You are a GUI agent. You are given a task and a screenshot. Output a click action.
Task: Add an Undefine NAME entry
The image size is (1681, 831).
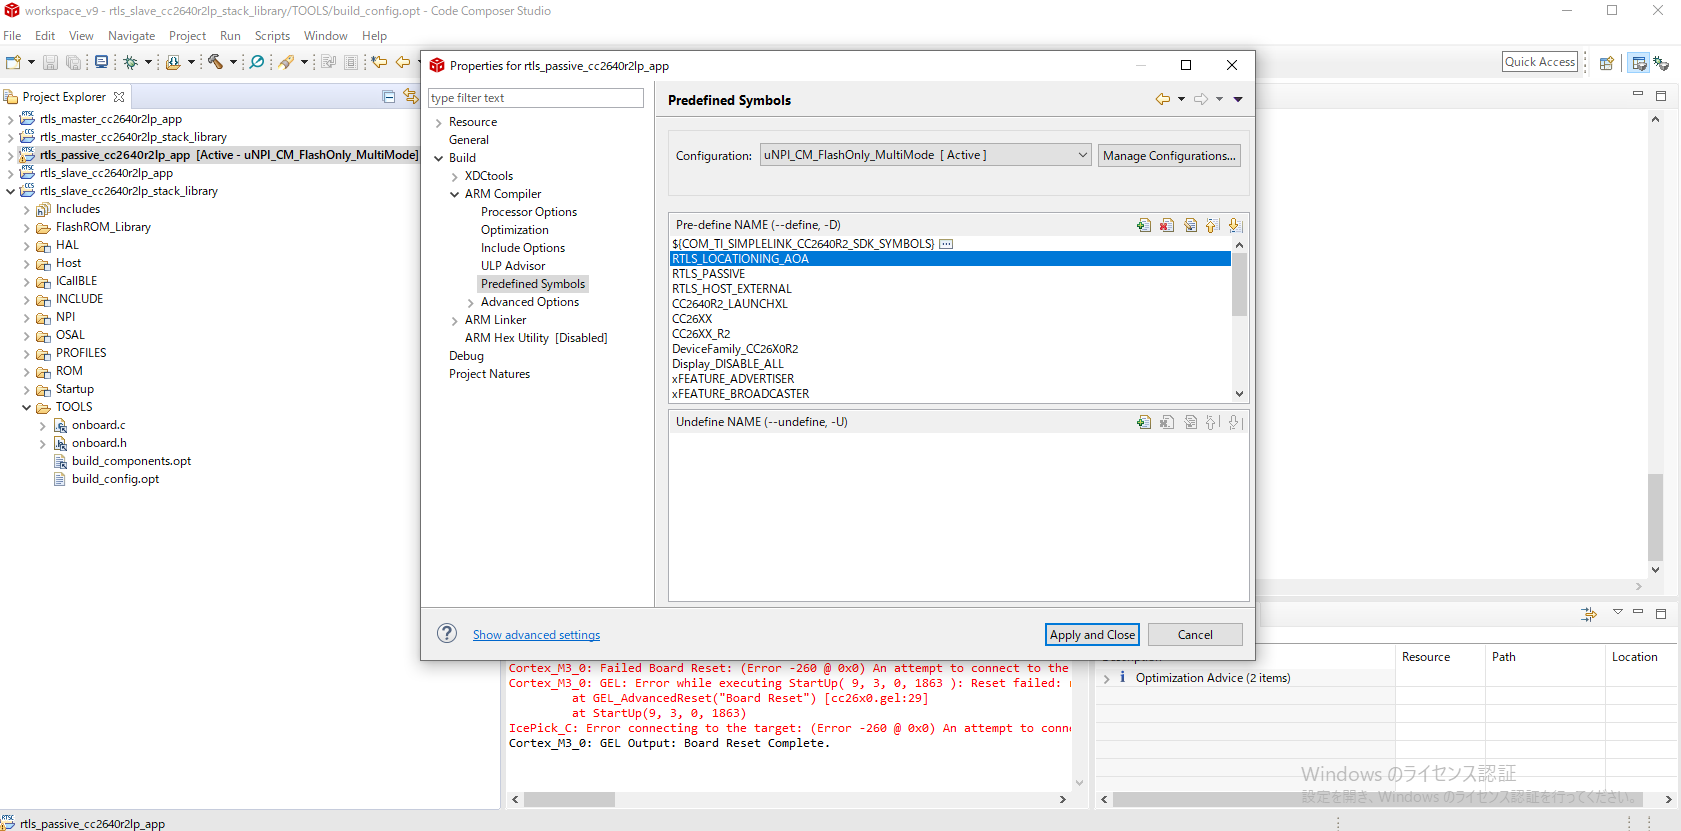point(1144,422)
